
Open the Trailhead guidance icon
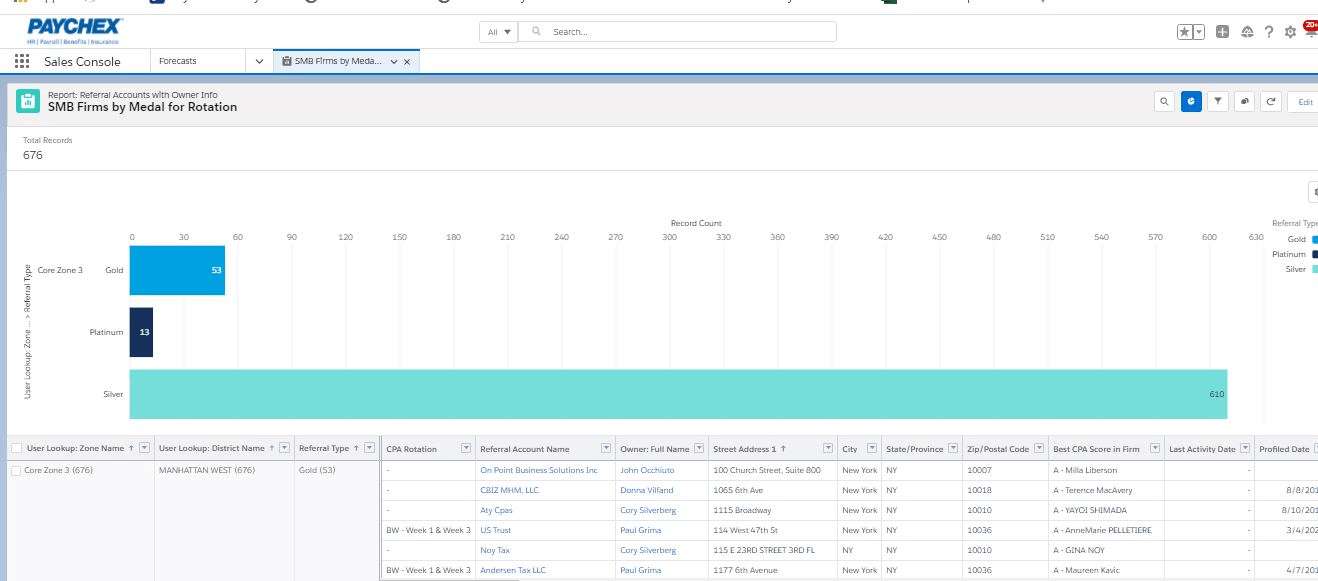pyautogui.click(x=1247, y=32)
